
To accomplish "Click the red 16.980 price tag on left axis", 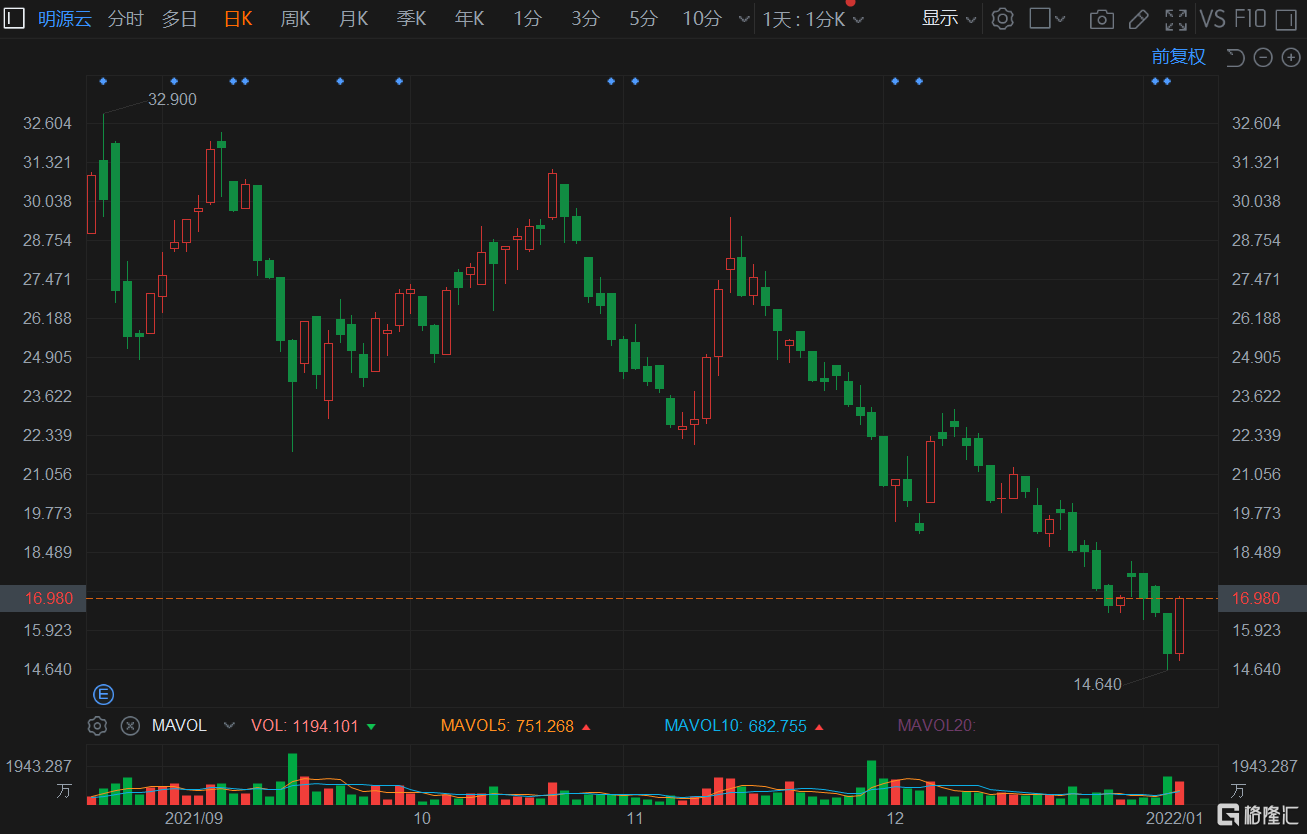I will click(x=43, y=598).
